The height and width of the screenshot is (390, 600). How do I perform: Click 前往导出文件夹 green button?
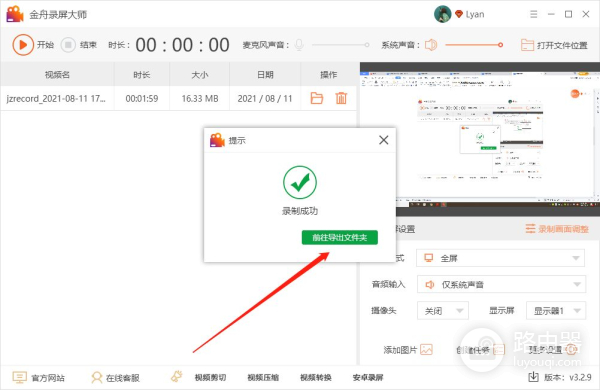[340, 237]
